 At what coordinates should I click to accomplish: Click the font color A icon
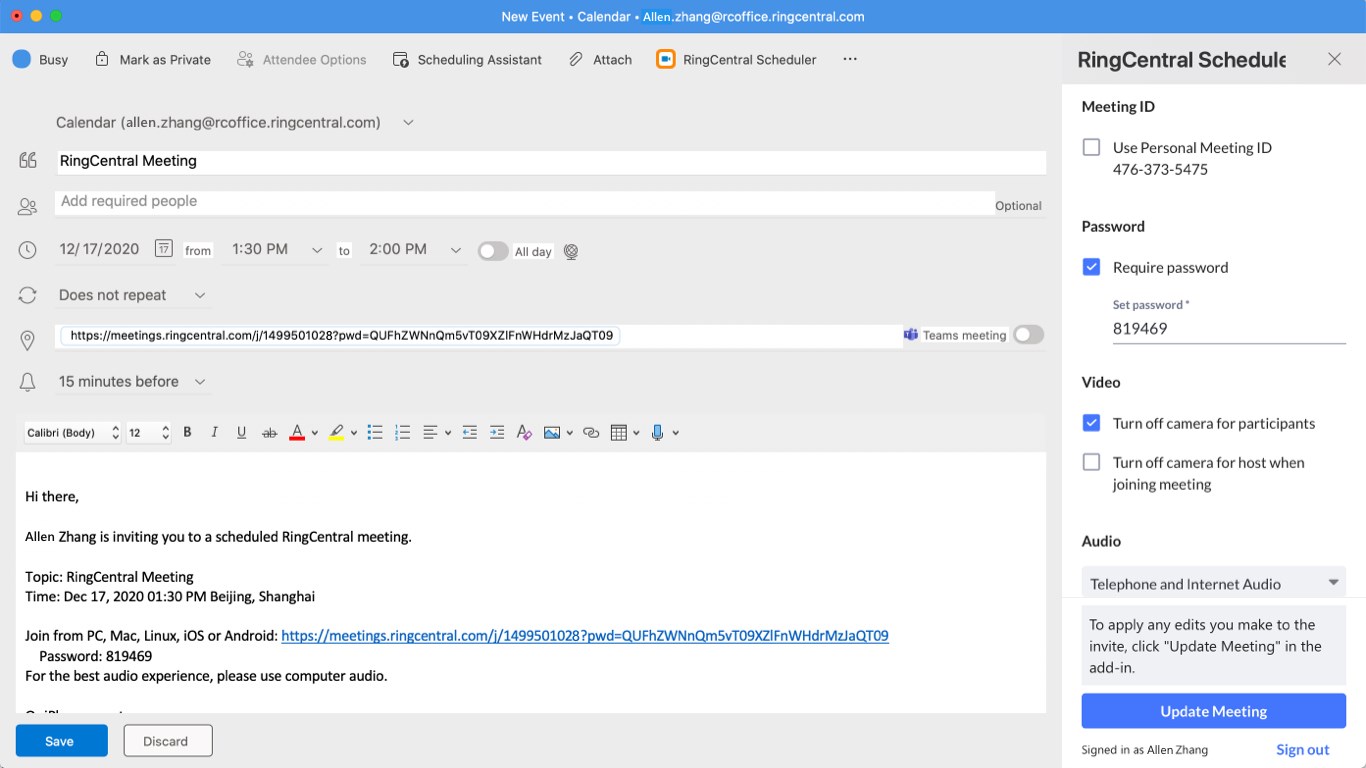coord(297,433)
